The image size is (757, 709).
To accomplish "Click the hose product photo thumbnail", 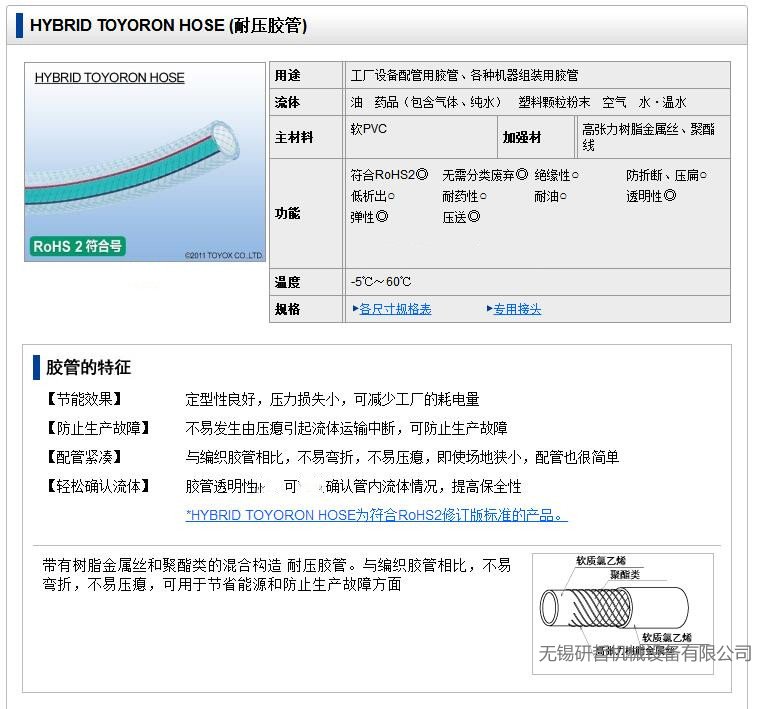I will click(145, 162).
